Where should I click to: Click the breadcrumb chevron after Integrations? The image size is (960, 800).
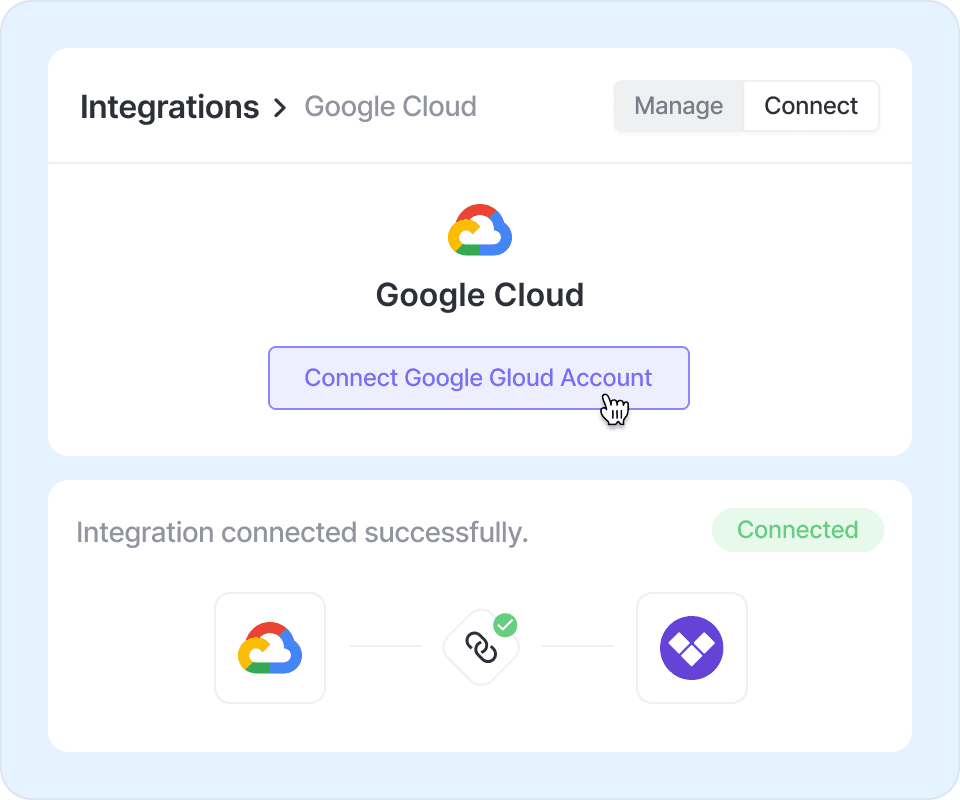click(280, 108)
